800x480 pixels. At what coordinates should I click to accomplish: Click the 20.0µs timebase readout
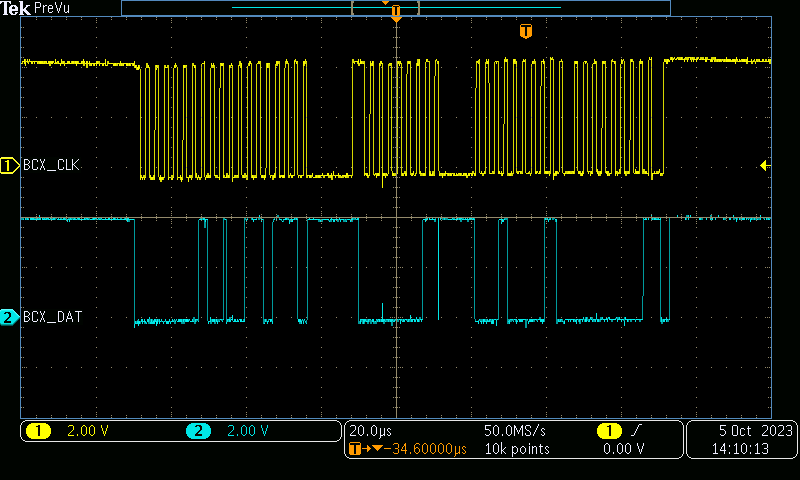click(x=370, y=431)
